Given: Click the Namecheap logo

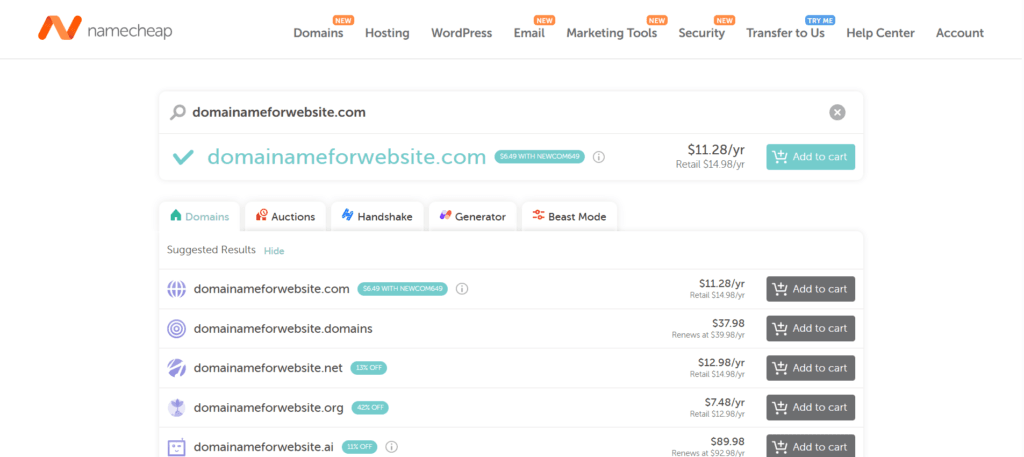Looking at the screenshot, I should coord(105,29).
